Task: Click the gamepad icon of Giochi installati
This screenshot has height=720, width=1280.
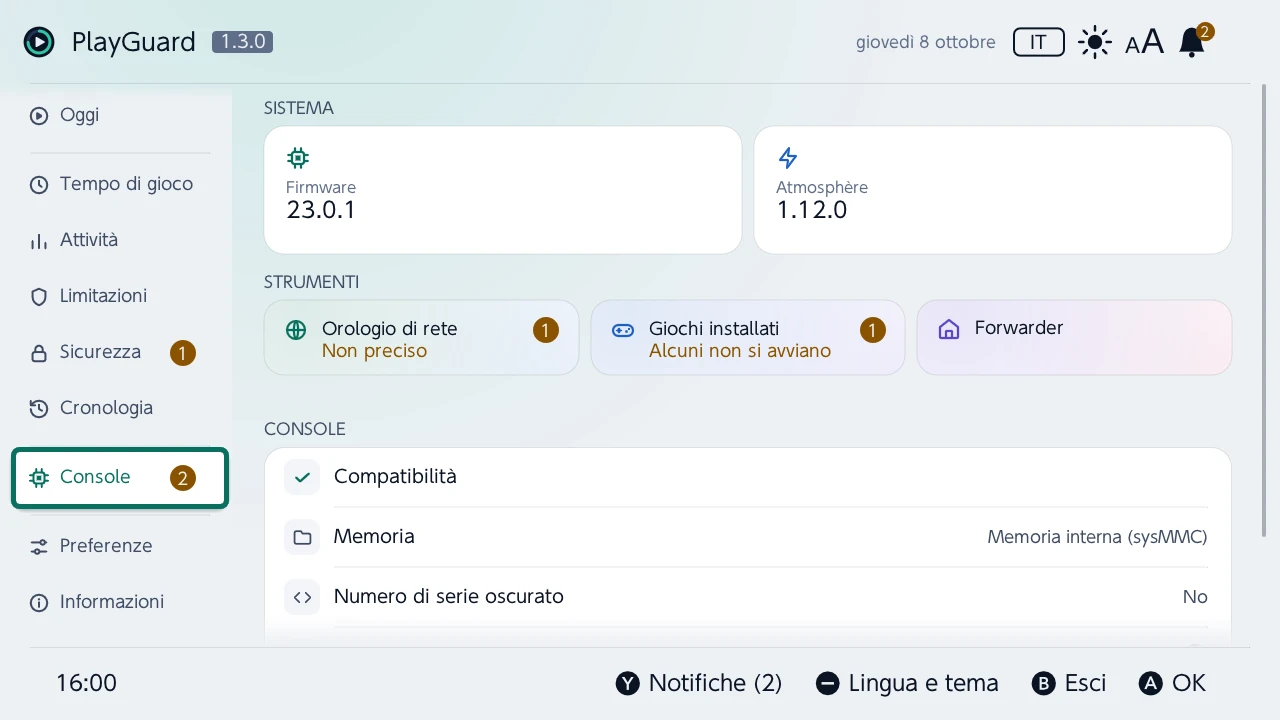Action: click(x=623, y=330)
